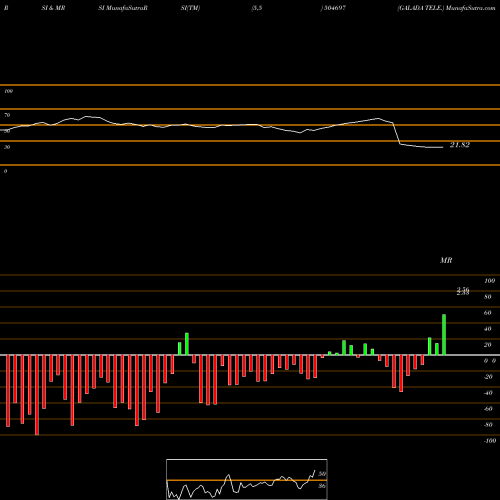Click the 'SI MunafaSutraR' header label
Screen dimensions: 500x500
[123, 8]
